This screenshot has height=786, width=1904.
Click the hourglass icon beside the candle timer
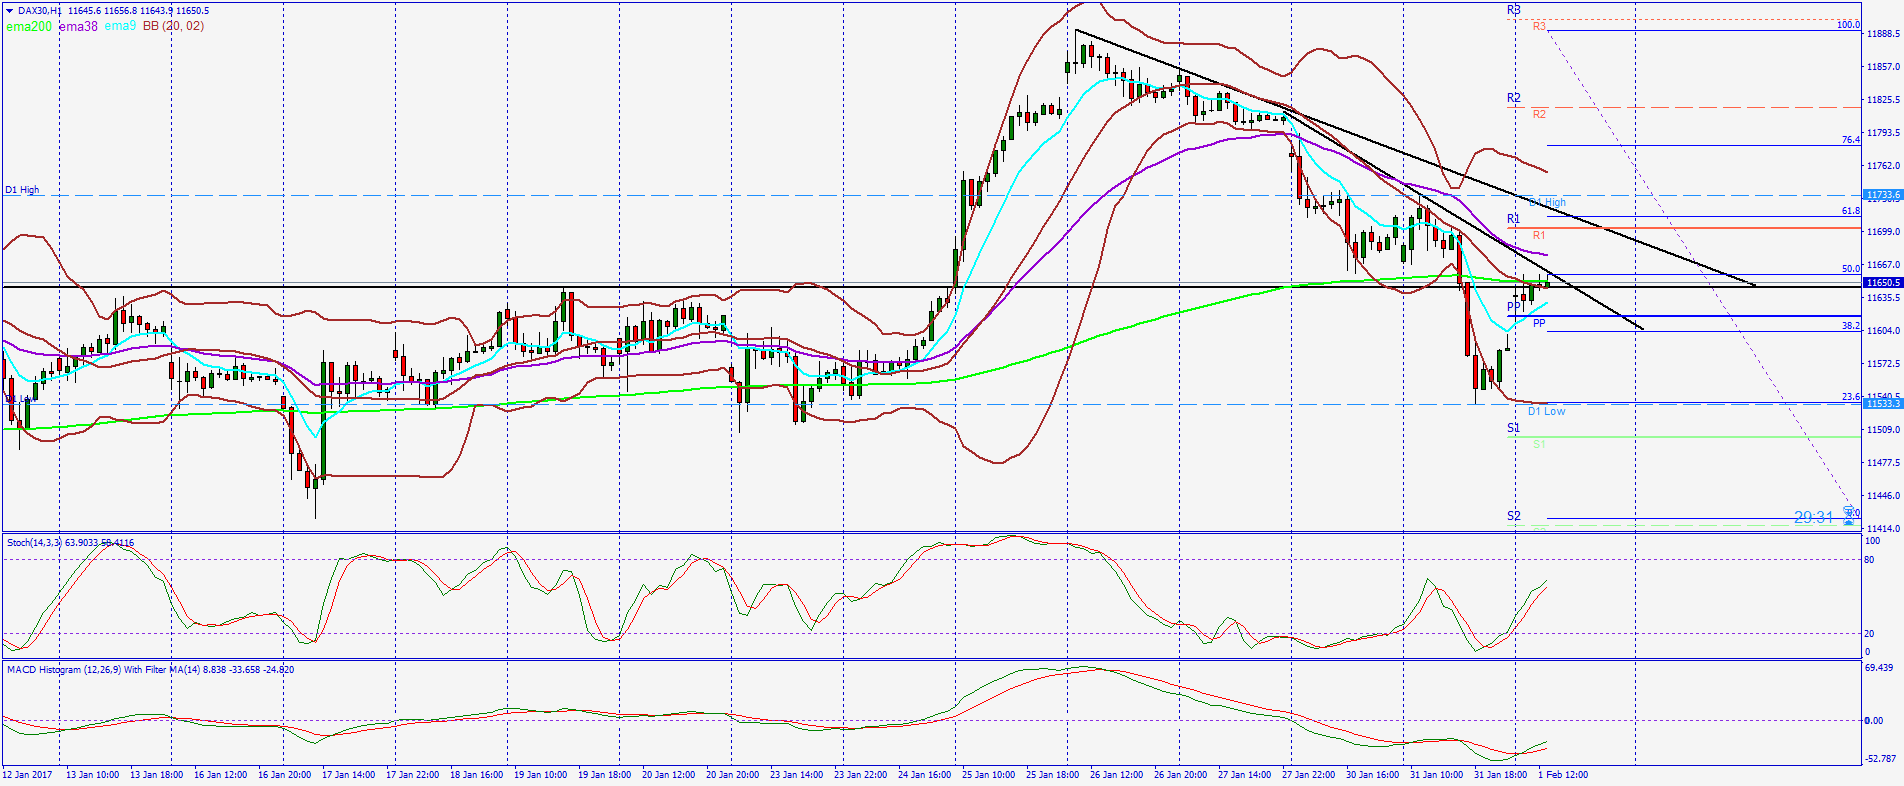[1849, 517]
